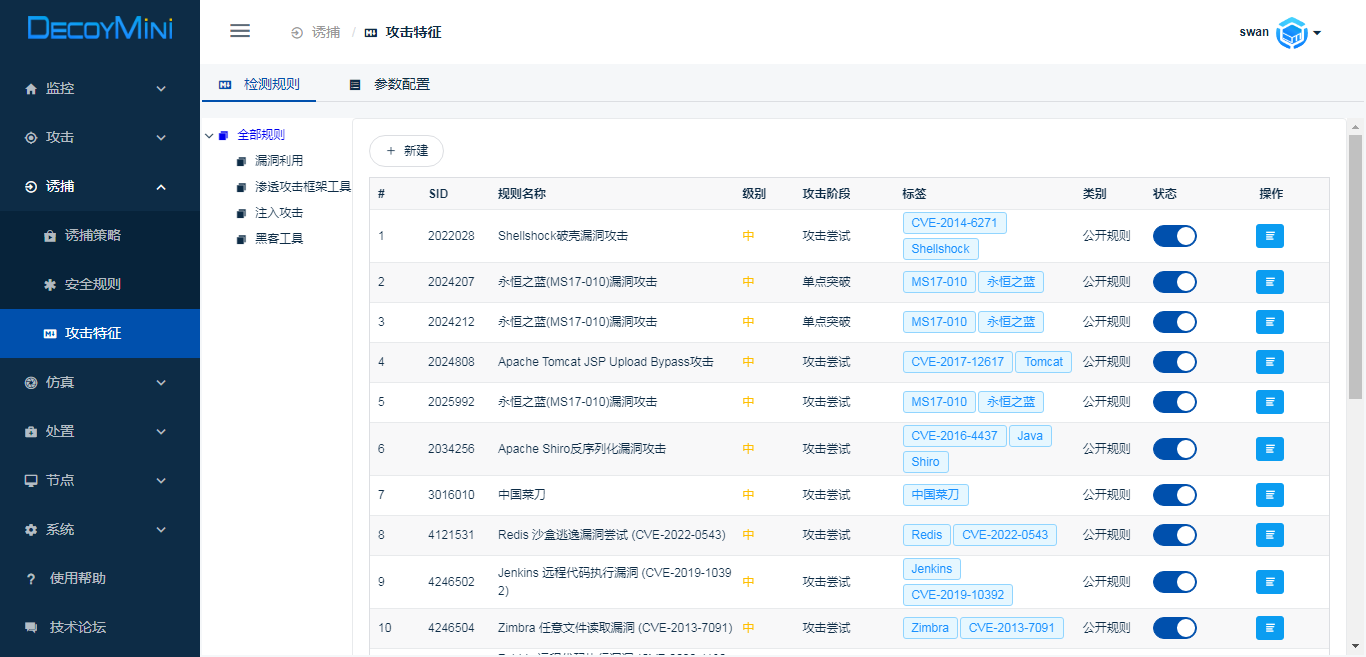The width and height of the screenshot is (1366, 657).
Task: Open 技术论坛 forum in sidebar
Action: coord(77,627)
